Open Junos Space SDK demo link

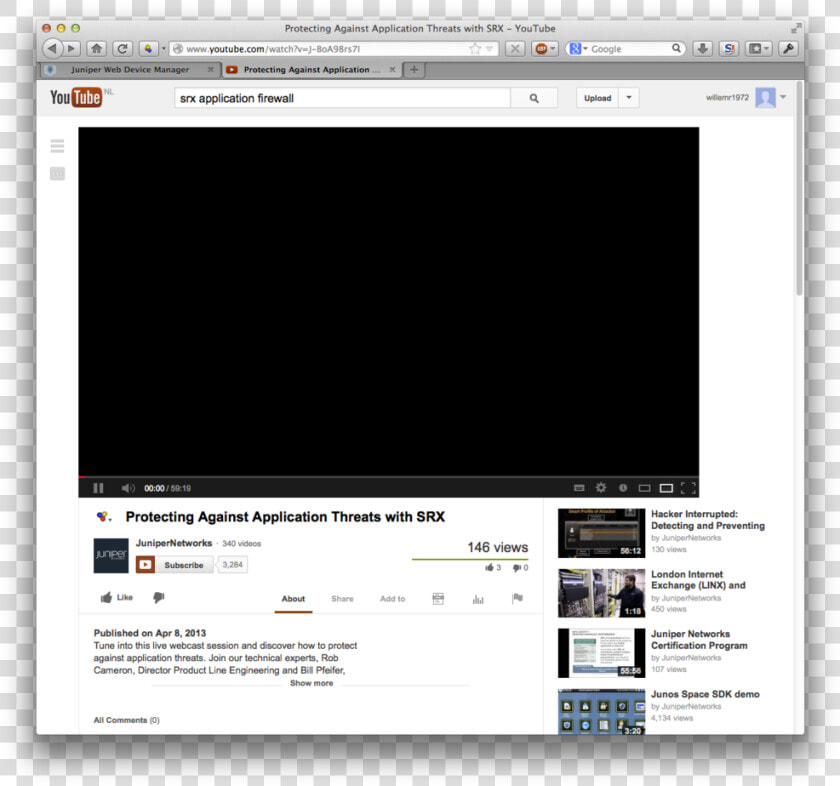705,694
